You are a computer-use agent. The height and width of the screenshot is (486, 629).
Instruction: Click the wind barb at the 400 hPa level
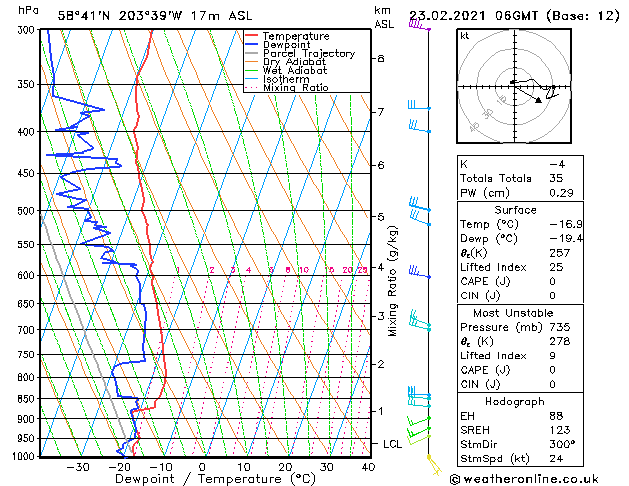(x=420, y=126)
